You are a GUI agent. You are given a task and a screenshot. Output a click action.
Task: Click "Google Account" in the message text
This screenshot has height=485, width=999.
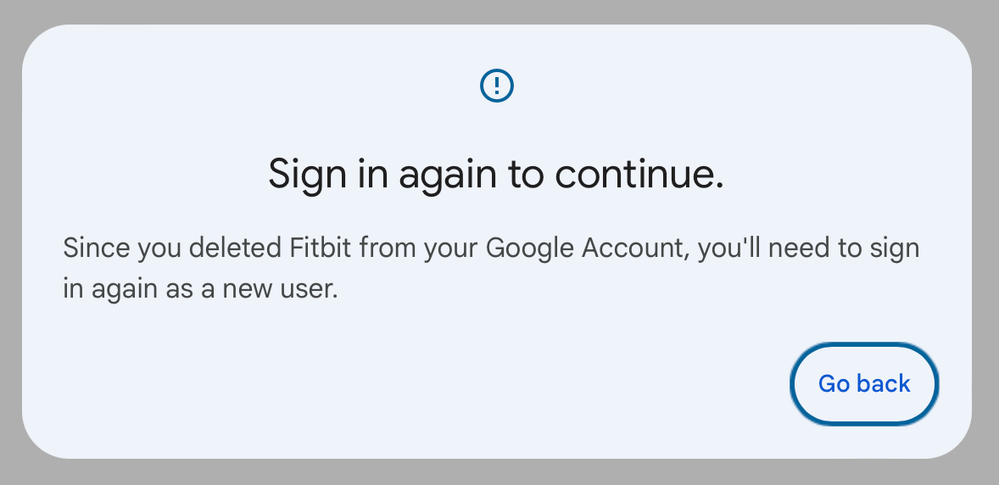[586, 248]
